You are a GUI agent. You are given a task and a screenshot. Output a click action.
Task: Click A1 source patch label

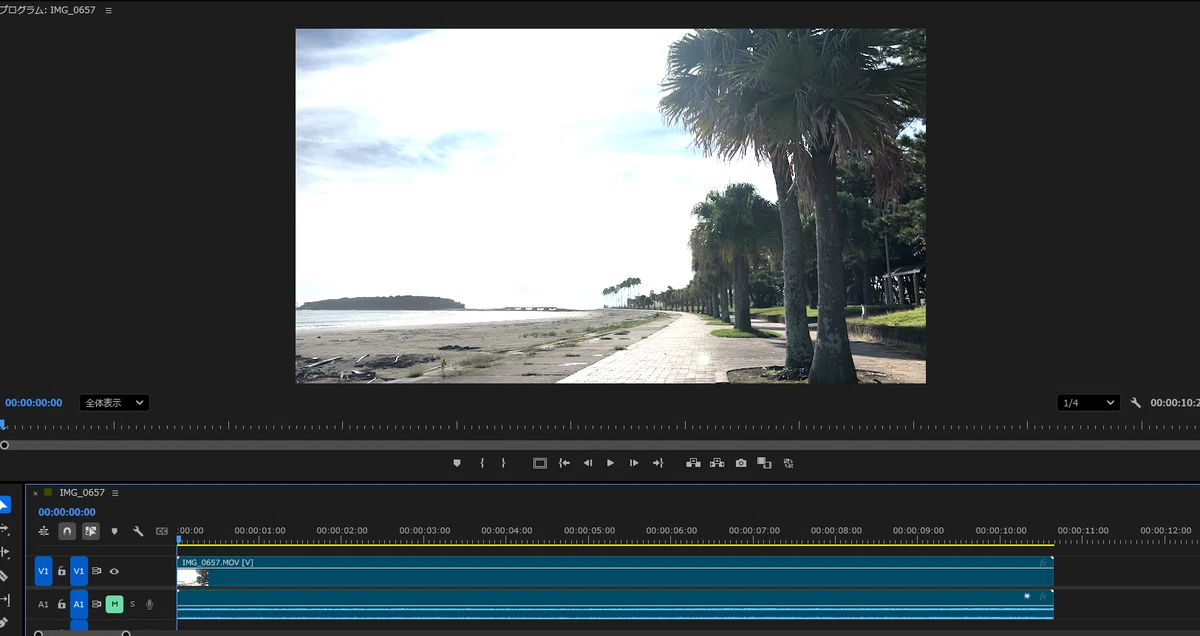(x=43, y=604)
